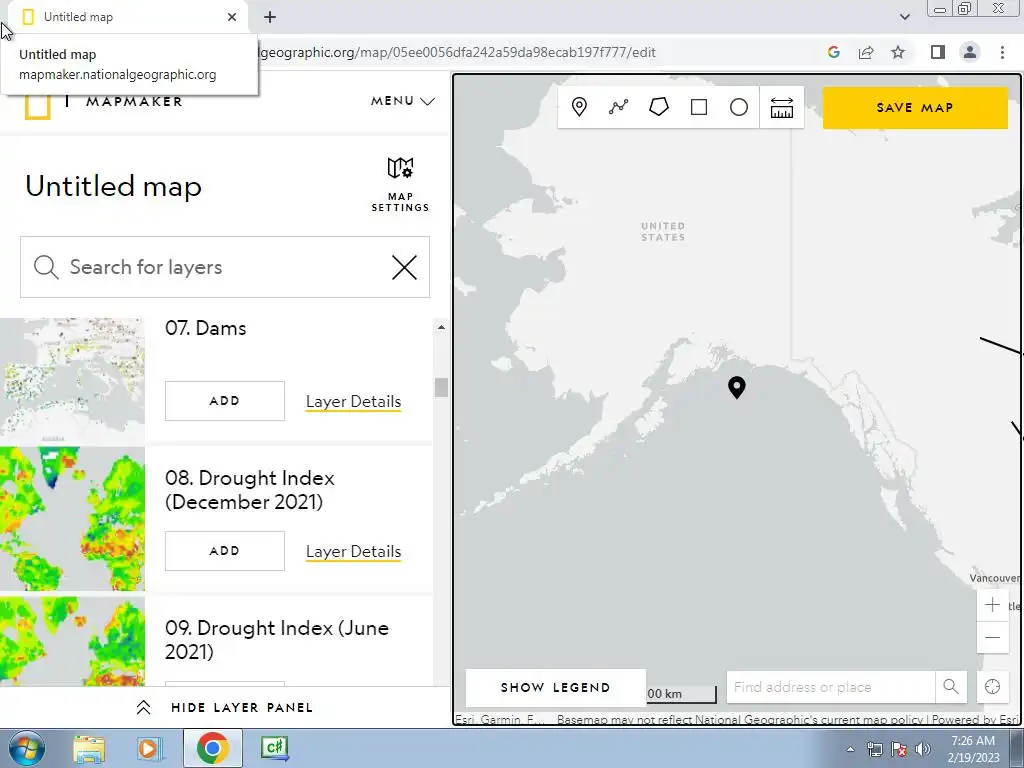The width and height of the screenshot is (1024, 768).
Task: Click the Chrome taskbar icon
Action: pyautogui.click(x=212, y=748)
